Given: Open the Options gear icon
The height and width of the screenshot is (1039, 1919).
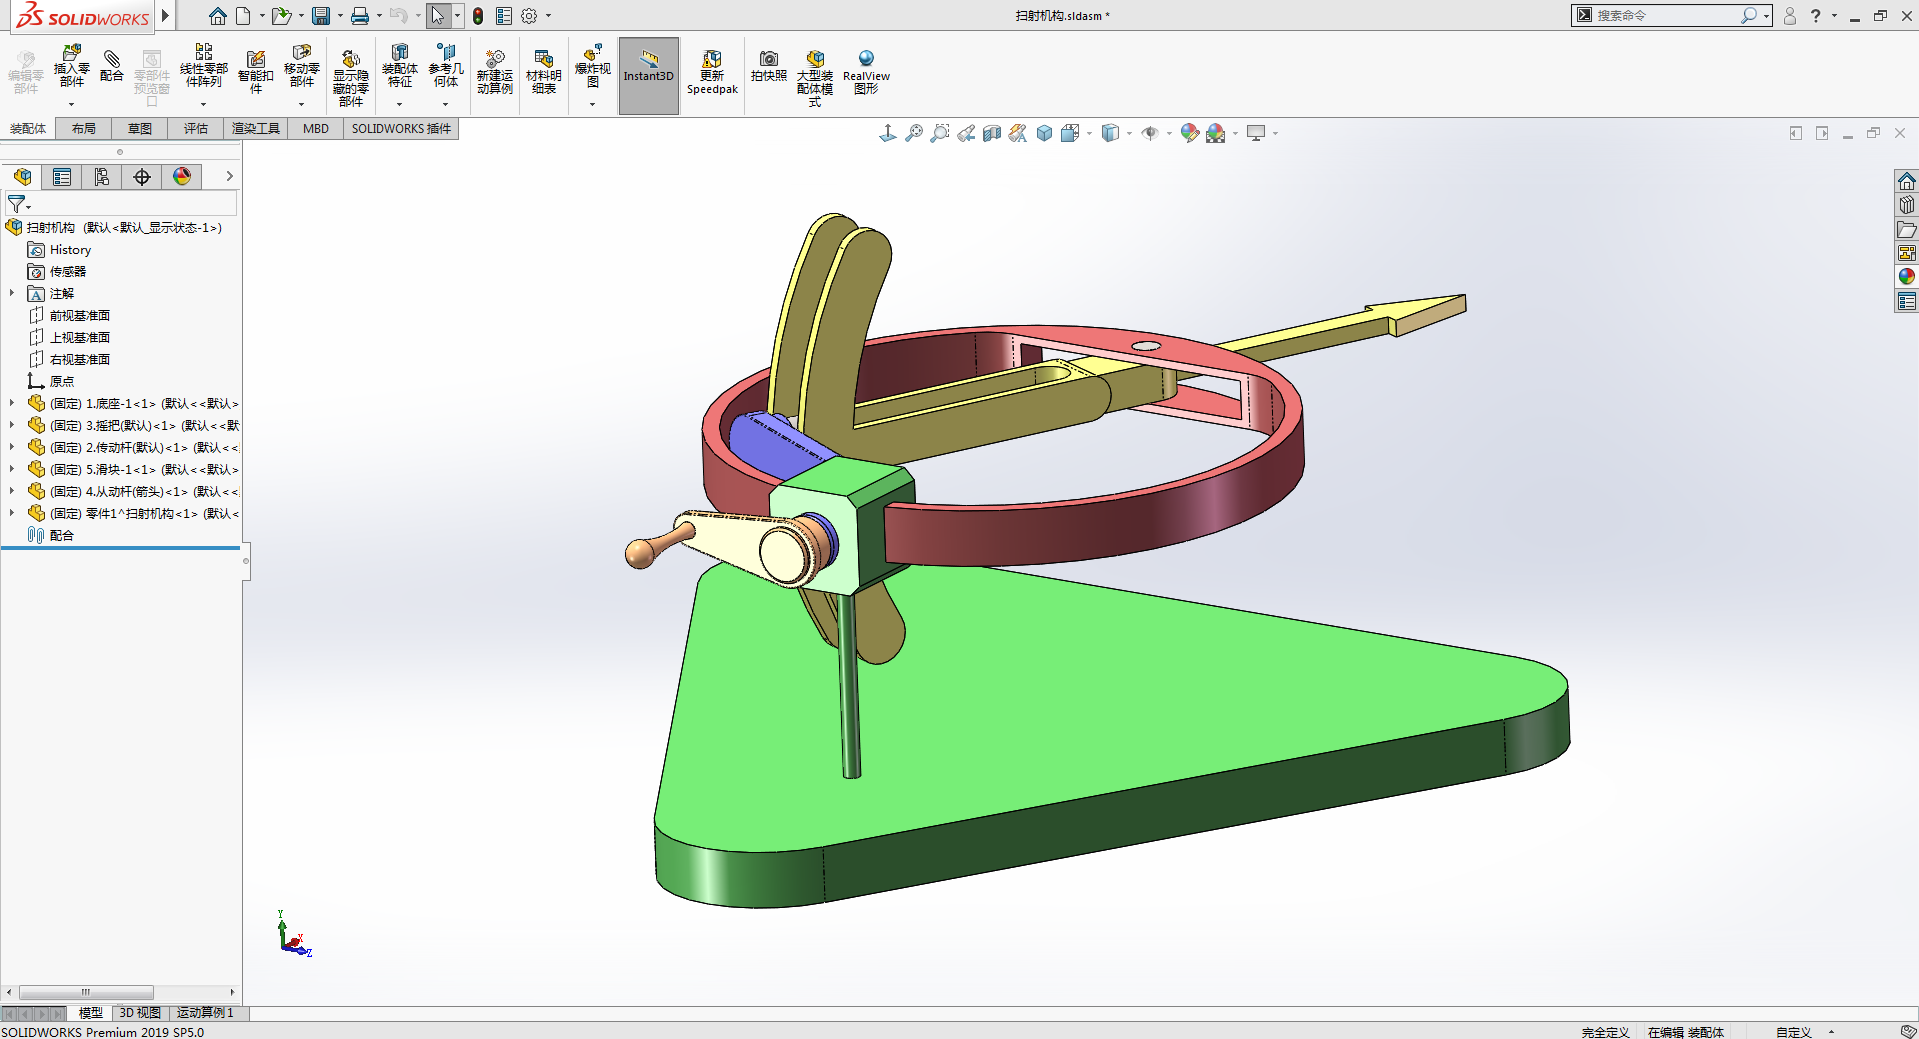Looking at the screenshot, I should click(529, 16).
